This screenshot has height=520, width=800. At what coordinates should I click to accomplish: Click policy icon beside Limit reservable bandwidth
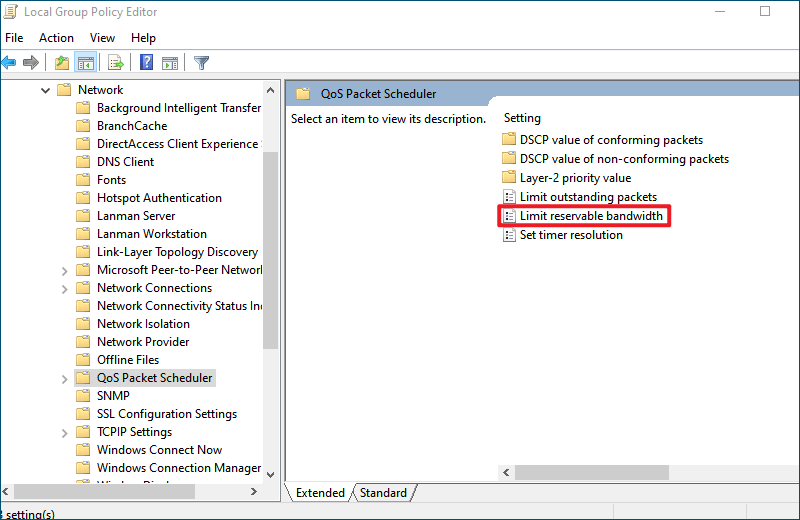click(x=509, y=215)
